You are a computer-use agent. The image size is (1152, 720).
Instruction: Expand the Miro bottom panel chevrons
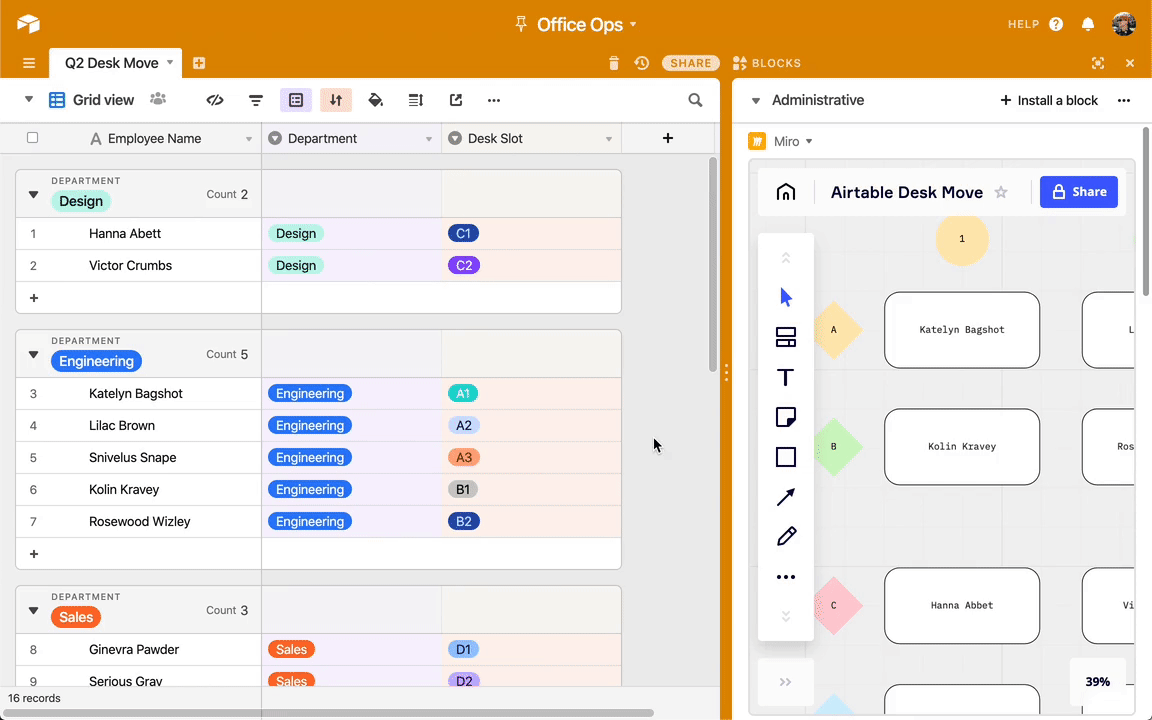[x=785, y=682]
